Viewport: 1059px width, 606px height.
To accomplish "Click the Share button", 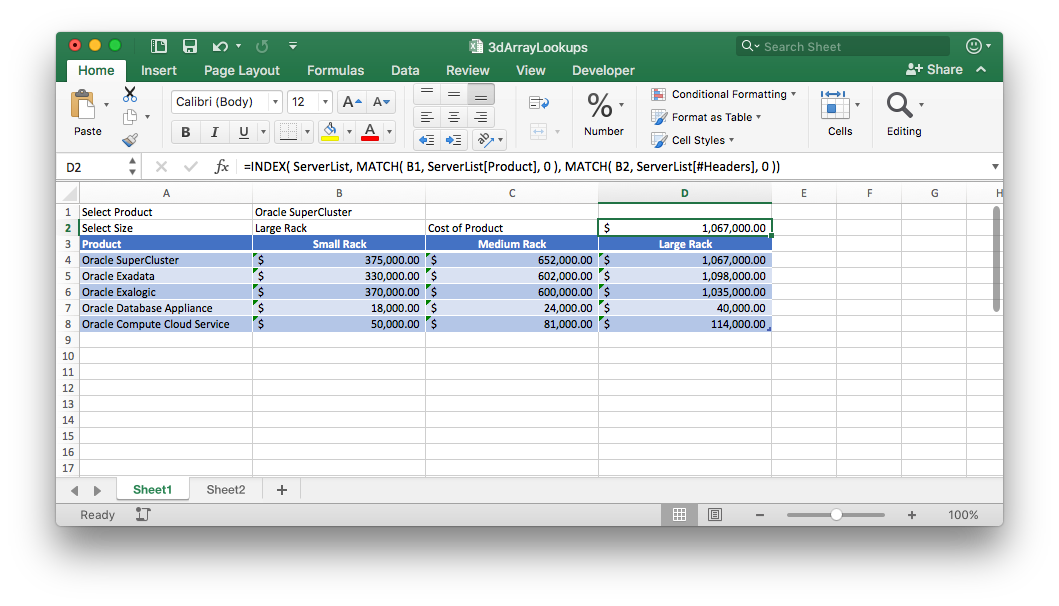I will click(934, 69).
